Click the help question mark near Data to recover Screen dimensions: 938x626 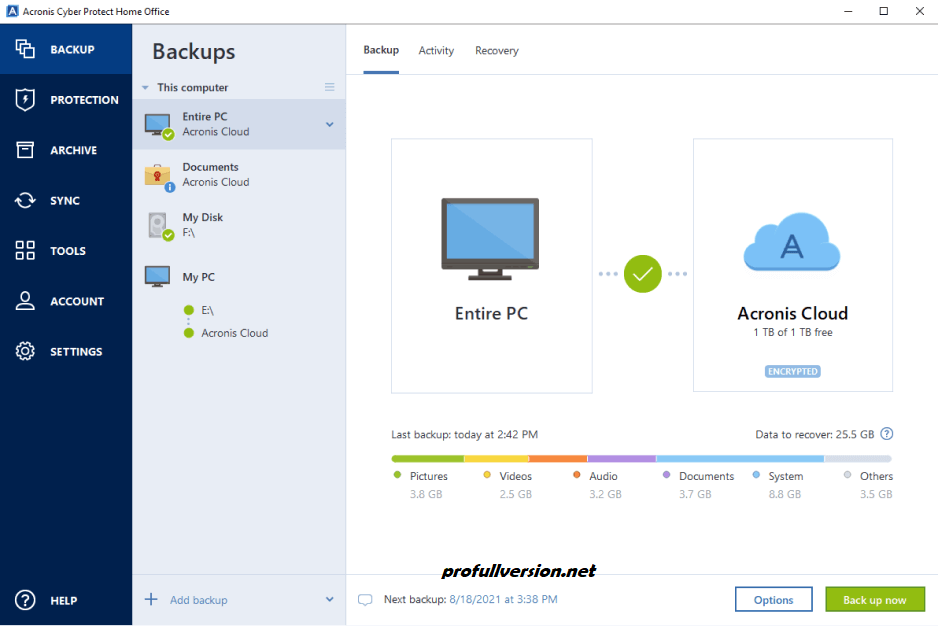pyautogui.click(x=886, y=434)
